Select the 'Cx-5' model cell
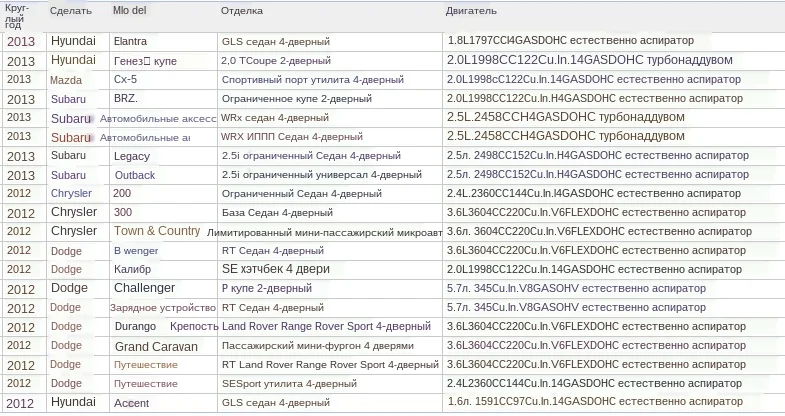This screenshot has height=416, width=785. tap(125, 79)
